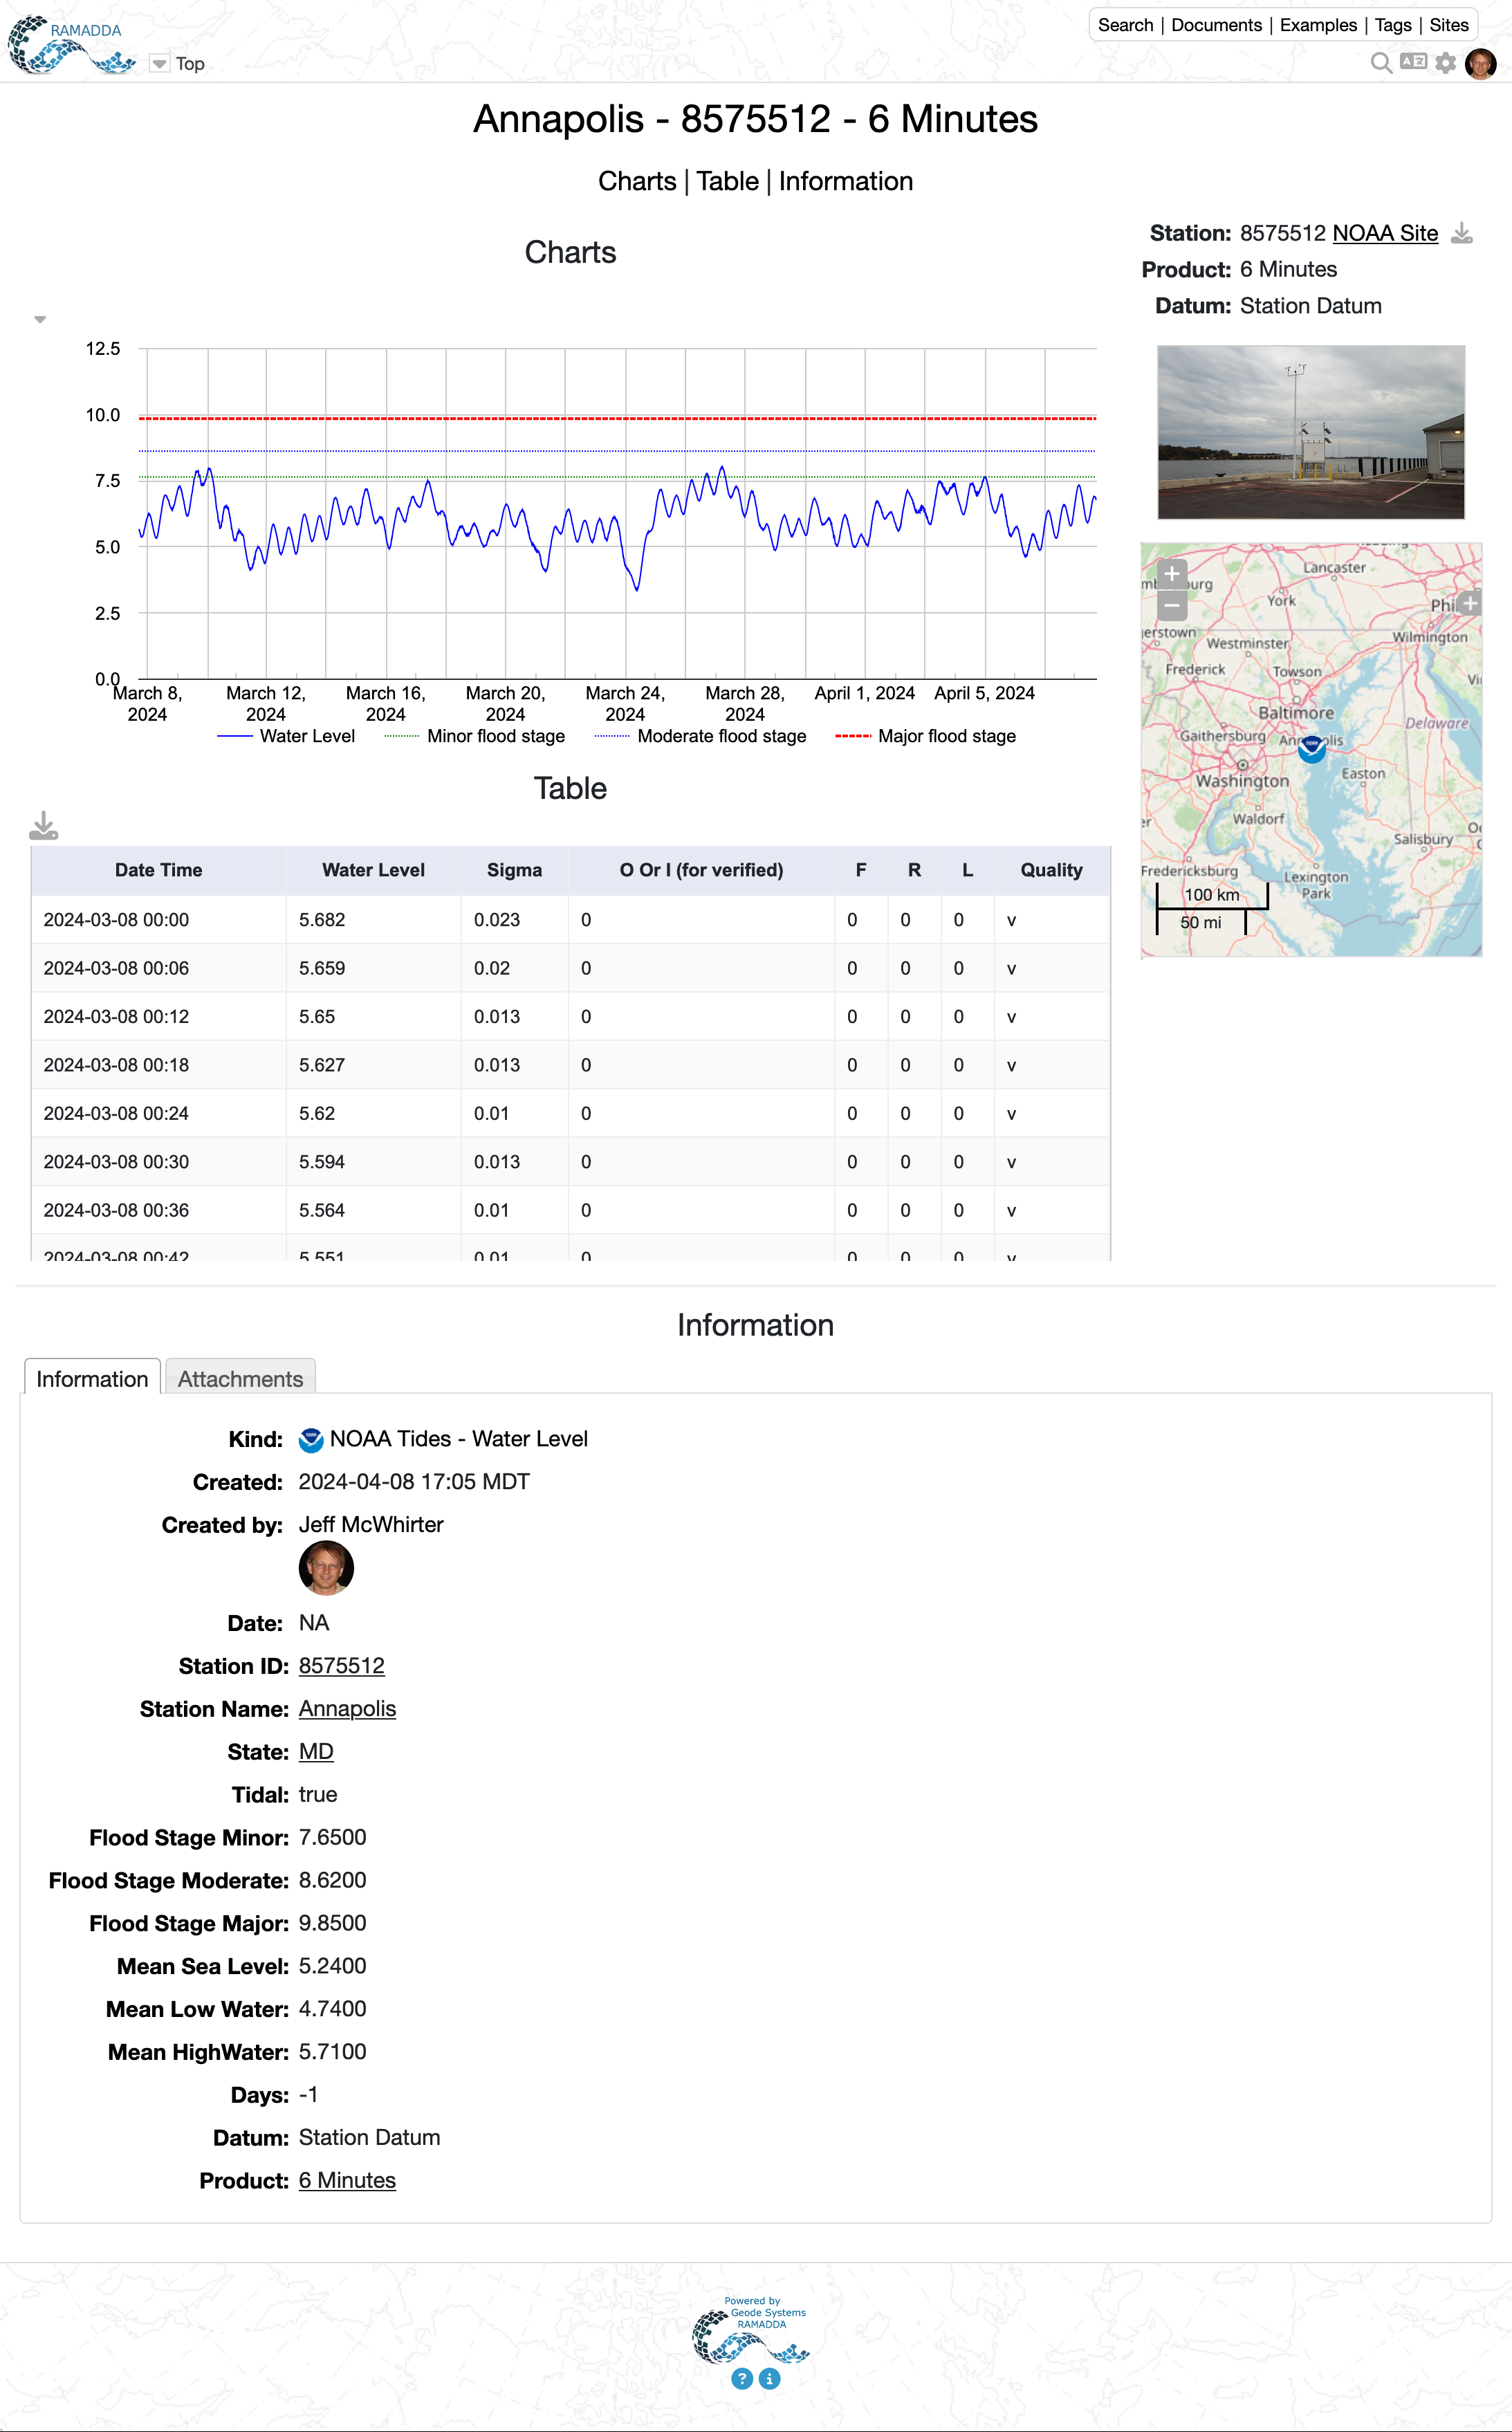Click download icon next to NOAA Site
The width and height of the screenshot is (1512, 2432).
click(x=1462, y=233)
